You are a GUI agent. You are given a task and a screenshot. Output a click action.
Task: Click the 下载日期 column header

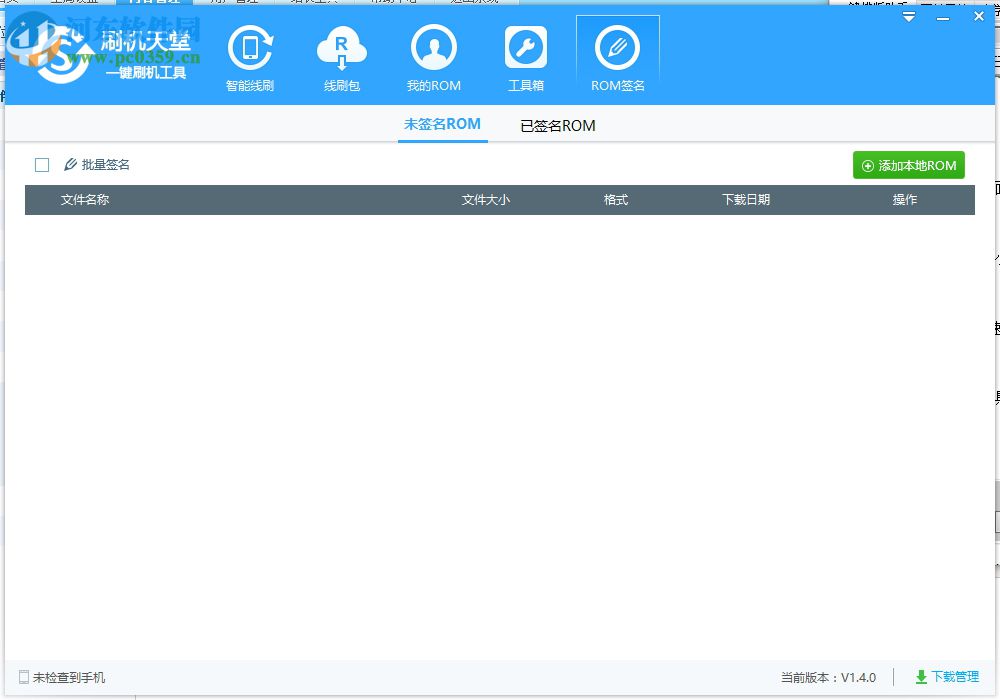pos(746,200)
